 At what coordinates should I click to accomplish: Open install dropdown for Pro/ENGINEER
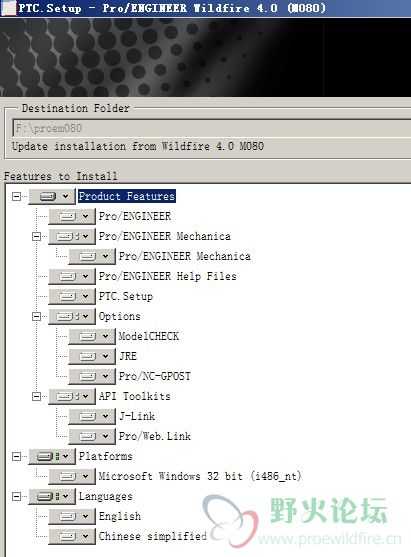tap(72, 216)
